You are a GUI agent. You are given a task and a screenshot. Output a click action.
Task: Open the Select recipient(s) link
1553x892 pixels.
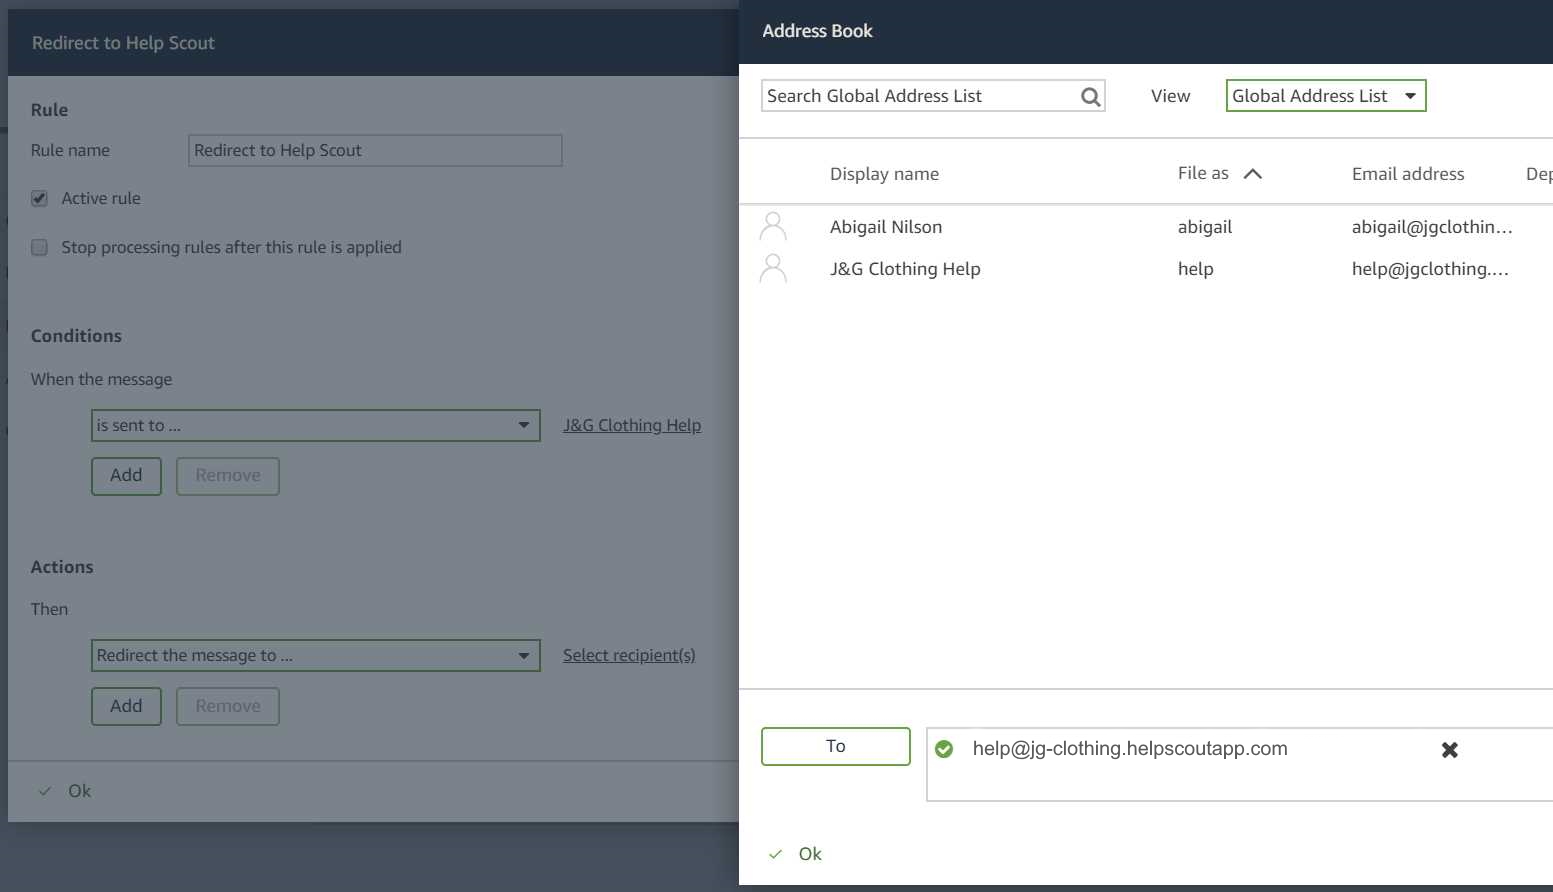(629, 656)
